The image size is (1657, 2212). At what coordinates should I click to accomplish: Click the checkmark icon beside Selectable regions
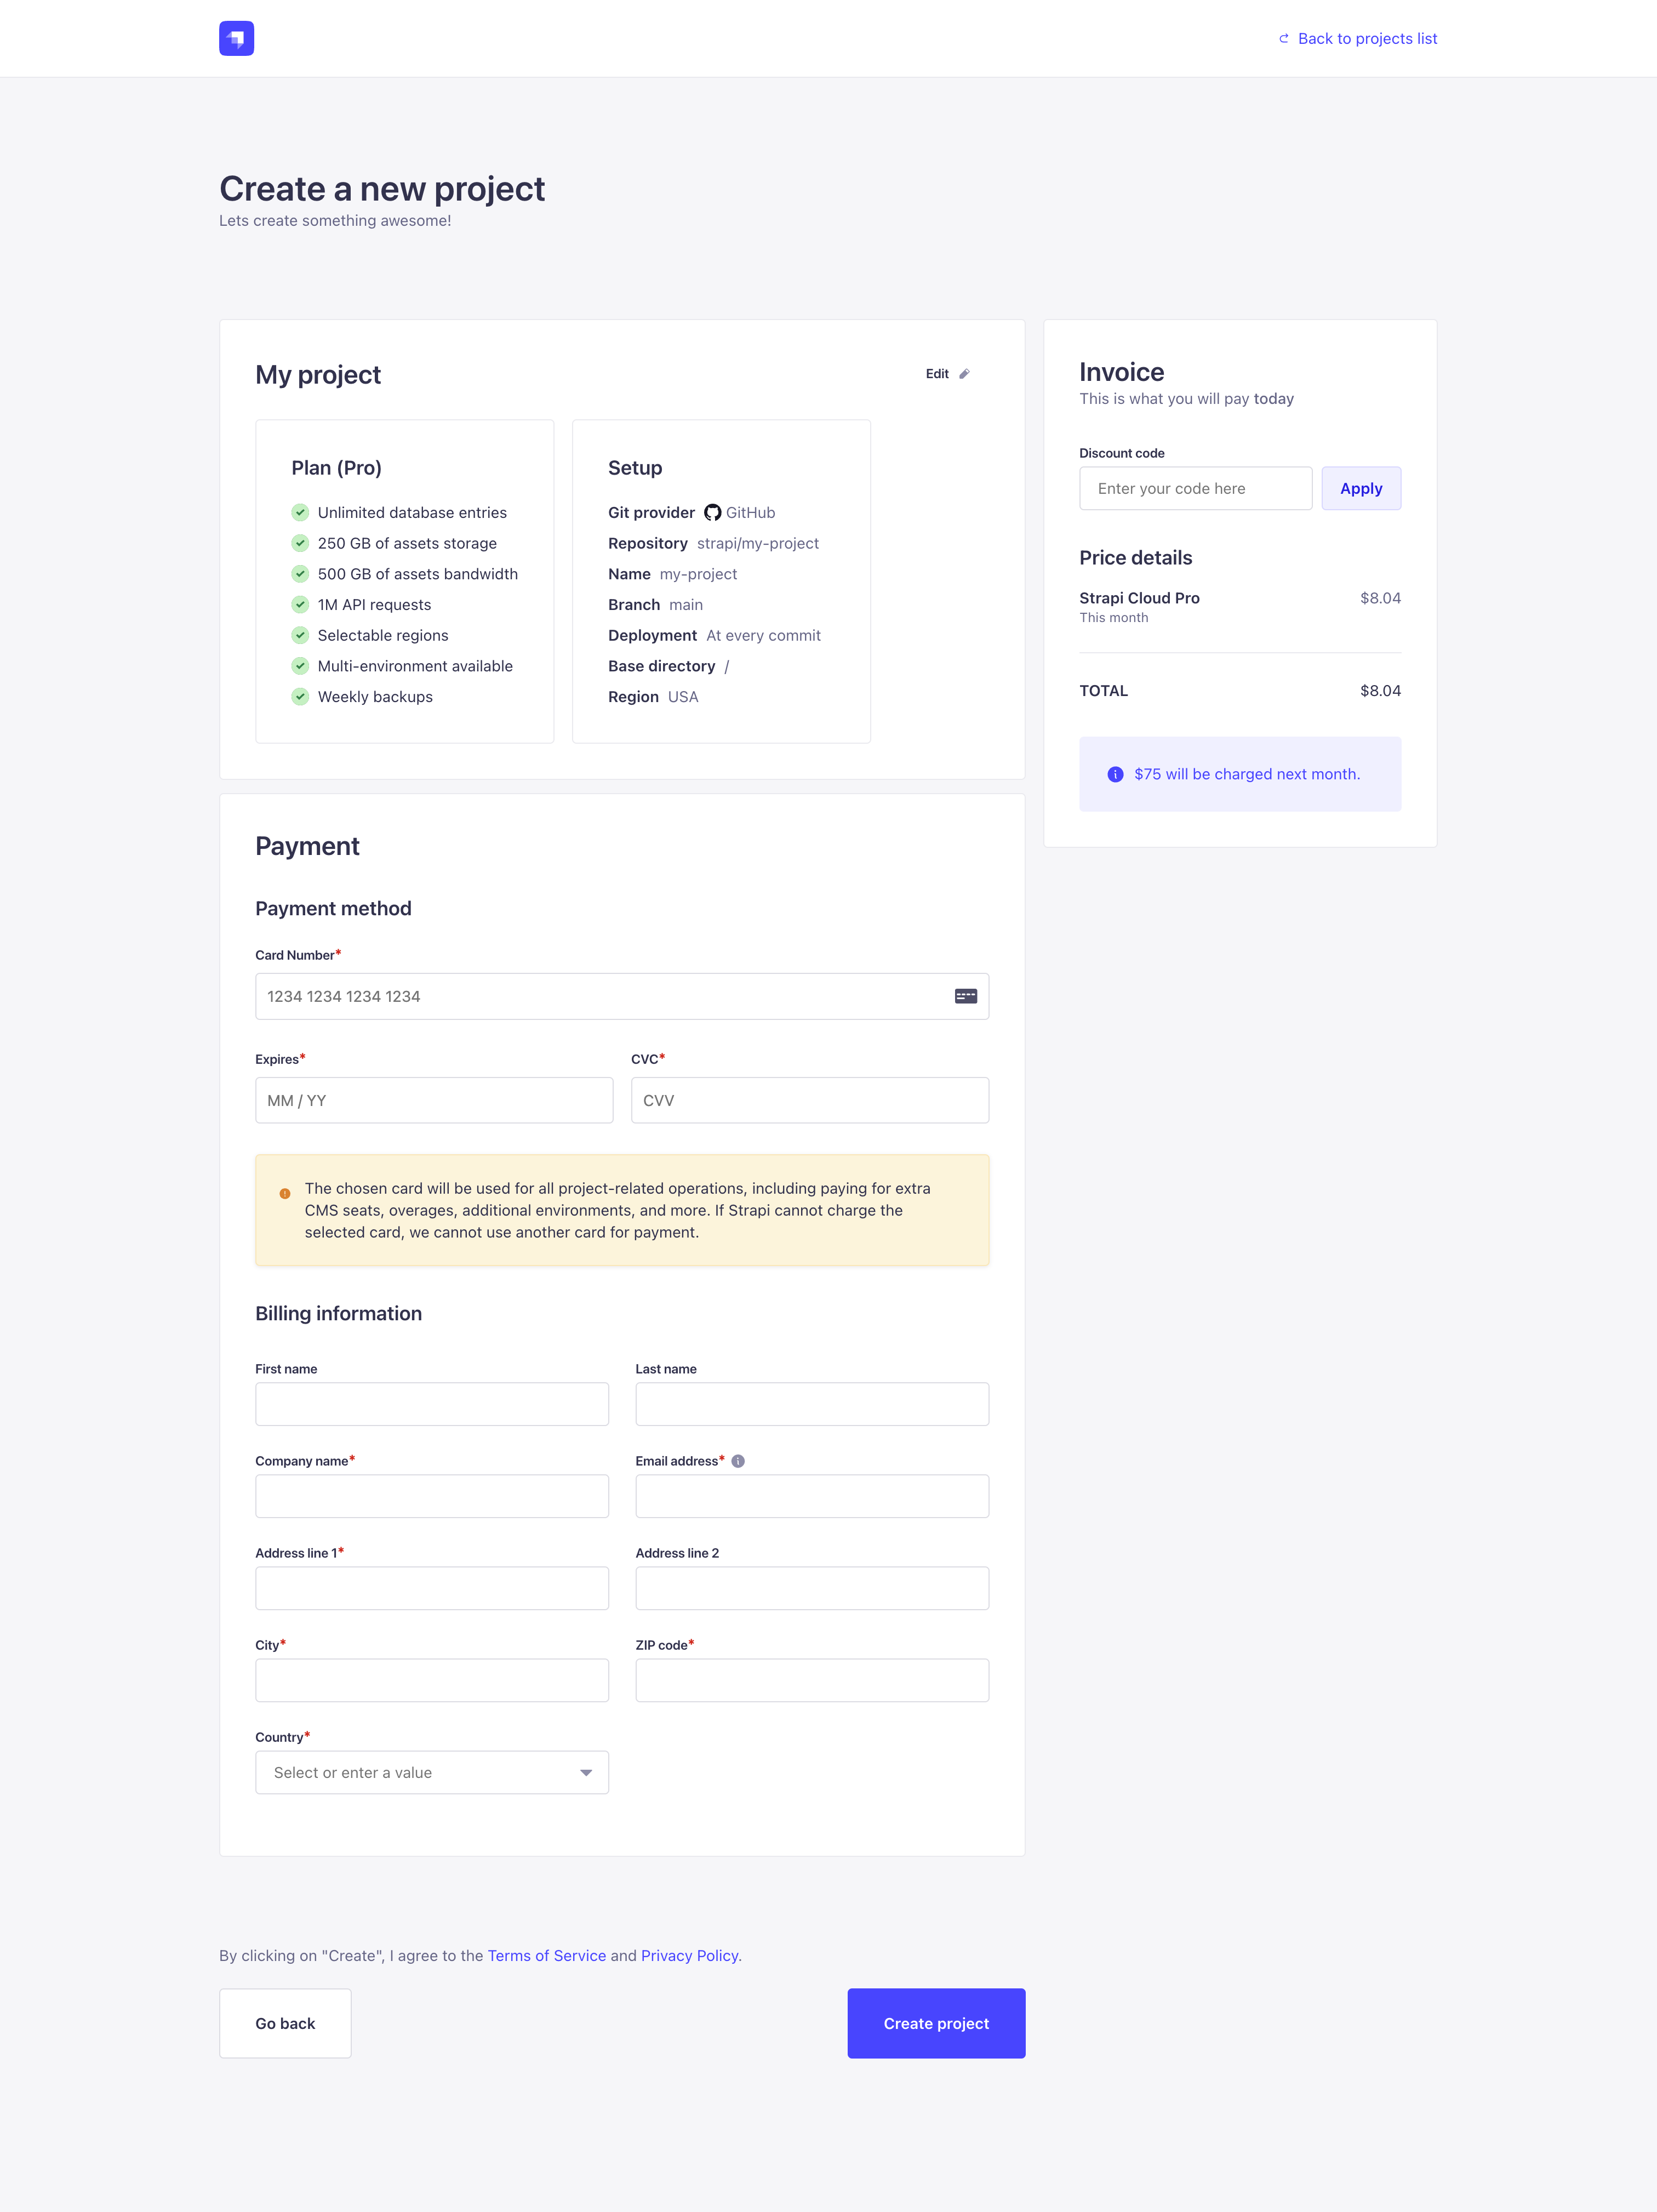coord(300,635)
